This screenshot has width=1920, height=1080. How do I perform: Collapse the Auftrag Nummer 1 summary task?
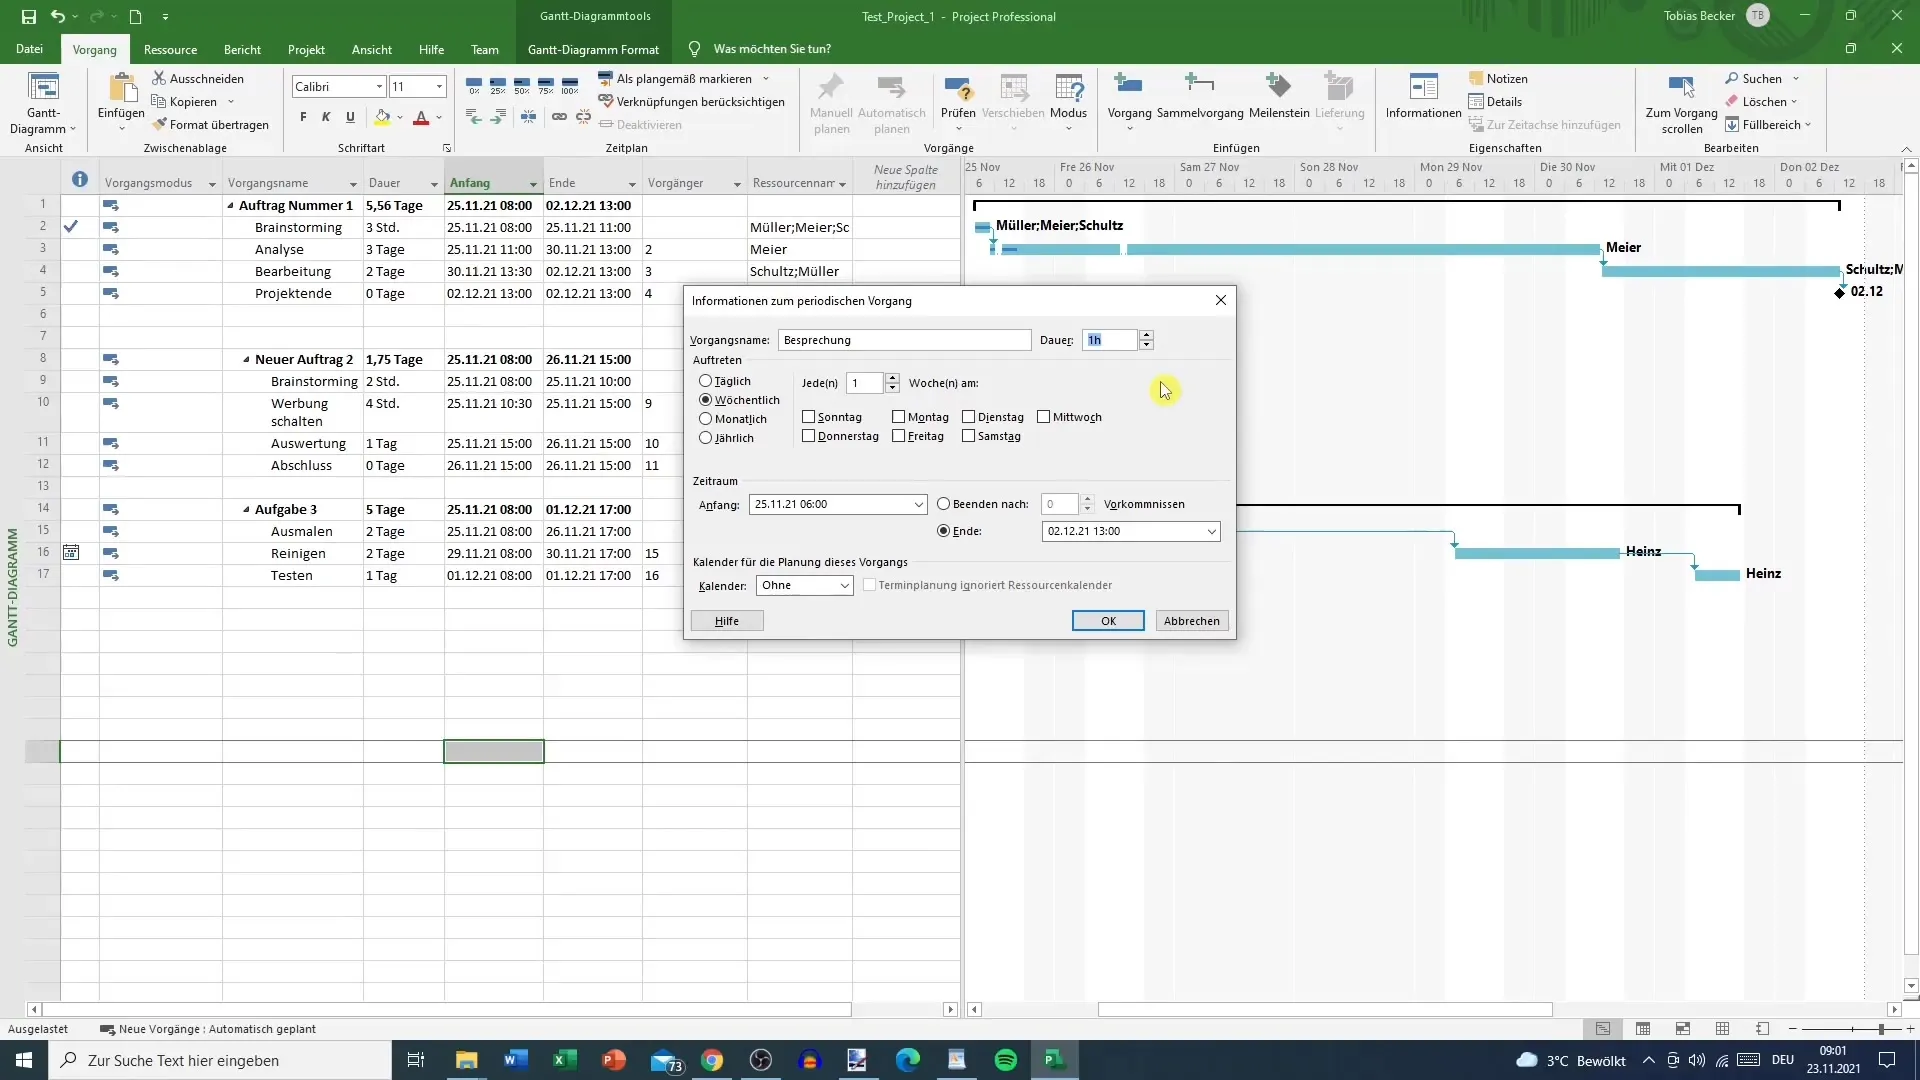[230, 206]
